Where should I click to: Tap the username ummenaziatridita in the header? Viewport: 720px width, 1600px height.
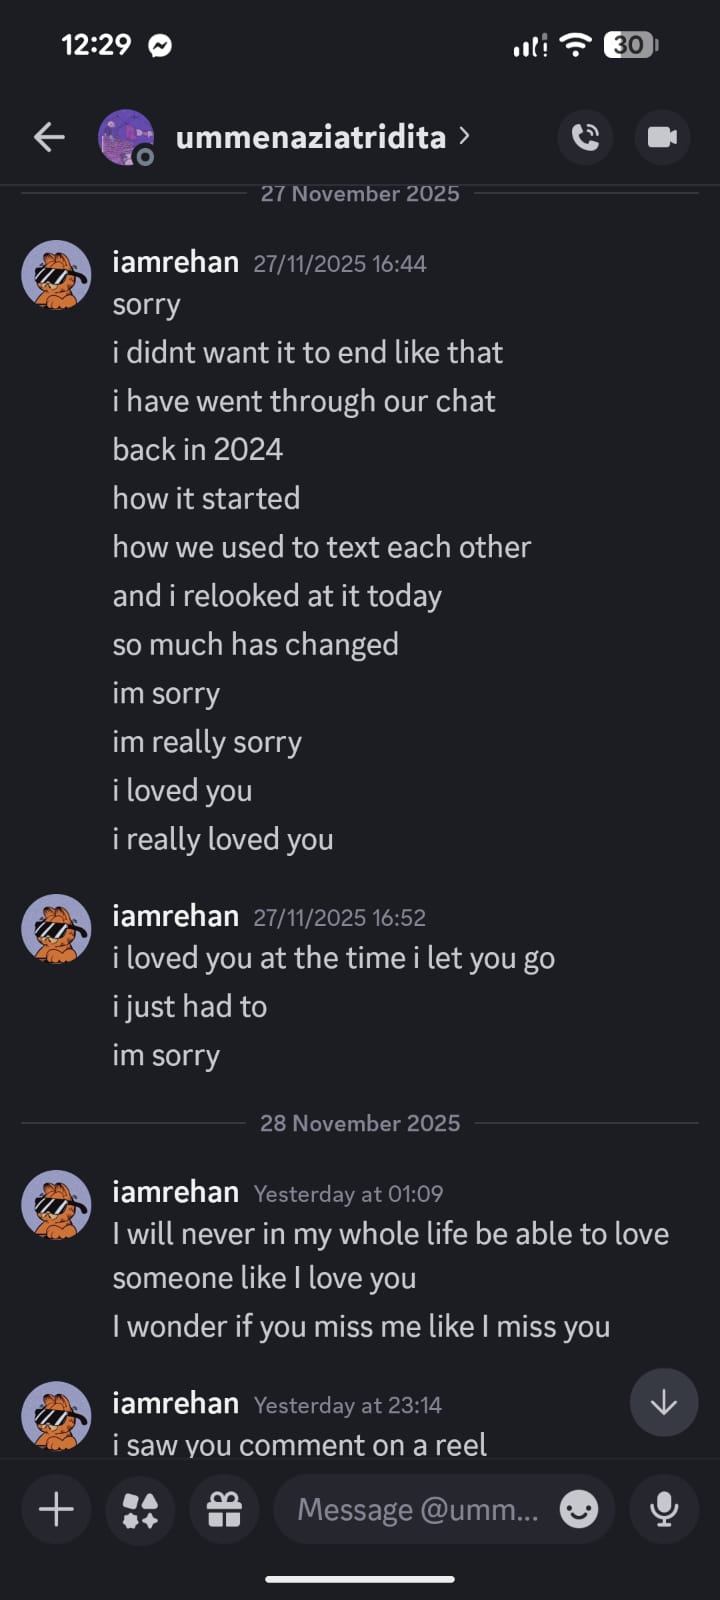310,137
